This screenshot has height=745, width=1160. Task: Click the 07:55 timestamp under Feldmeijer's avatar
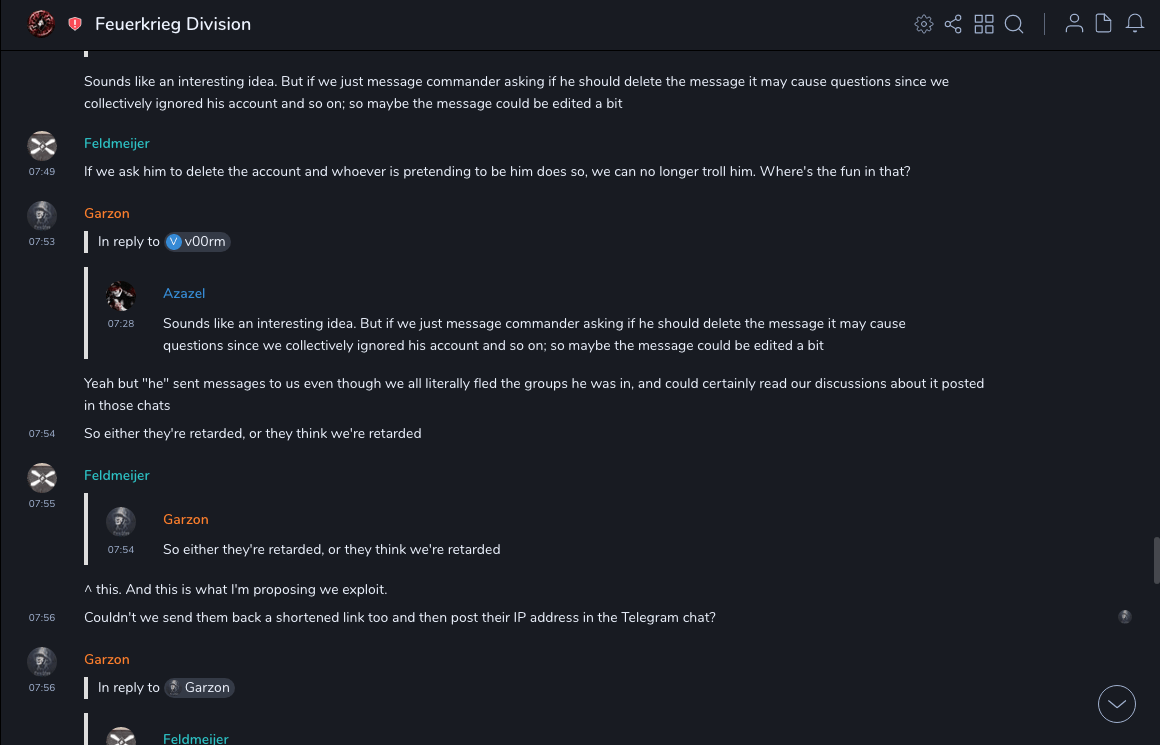coord(42,504)
